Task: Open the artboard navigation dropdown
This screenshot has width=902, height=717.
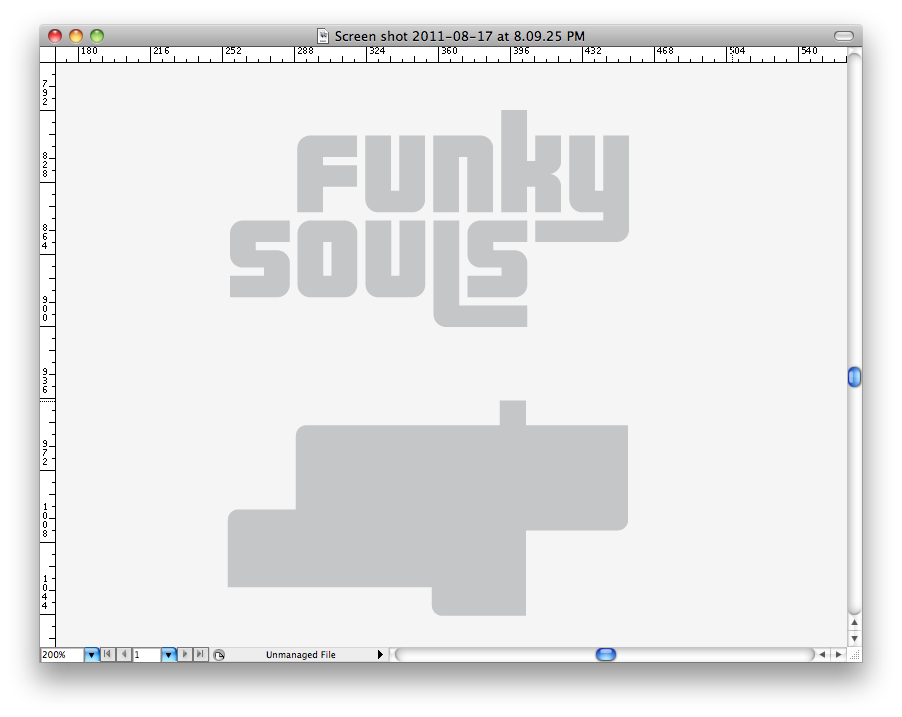Action: click(x=168, y=654)
